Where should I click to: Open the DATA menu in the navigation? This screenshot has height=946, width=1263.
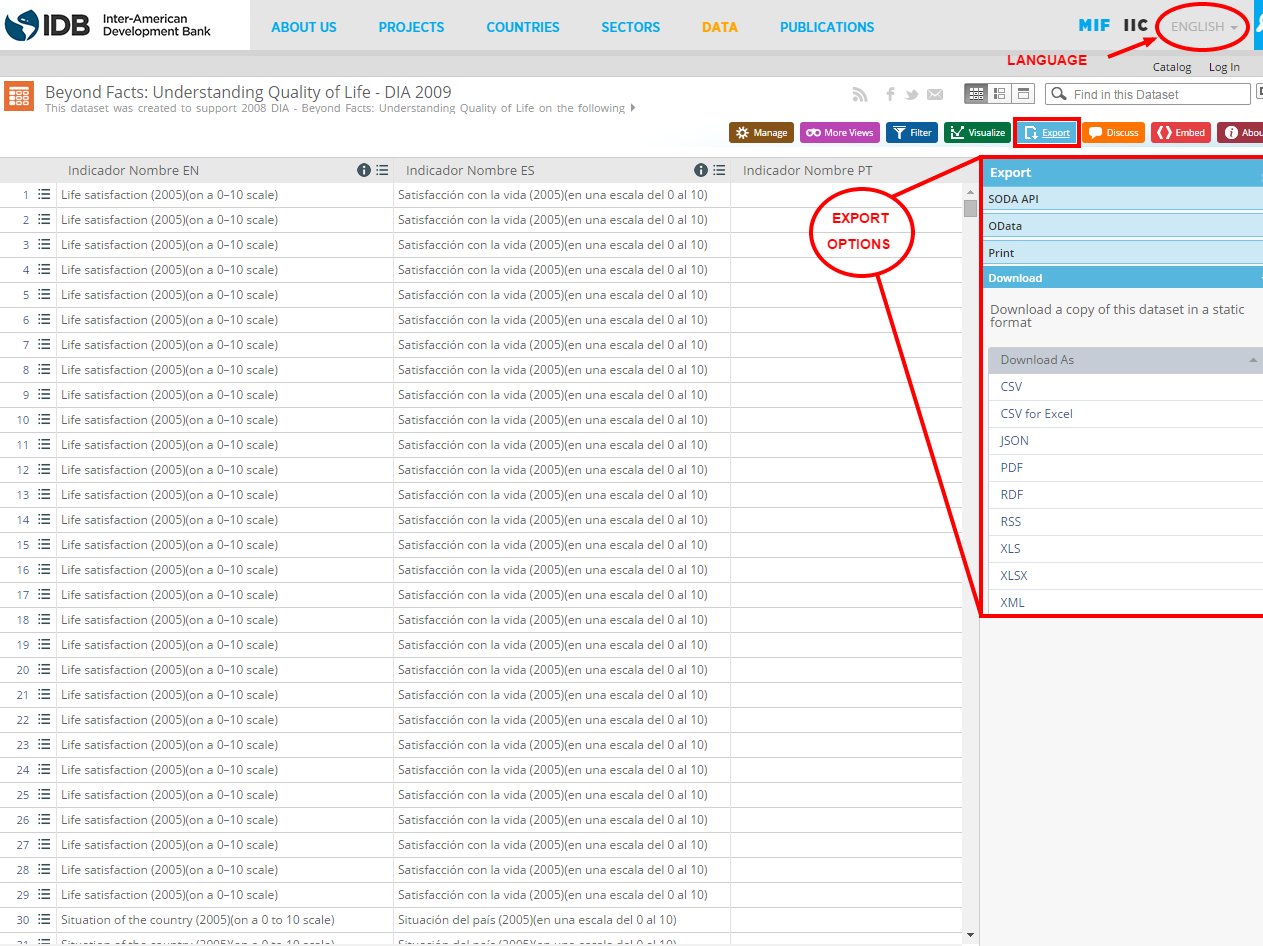(x=719, y=27)
